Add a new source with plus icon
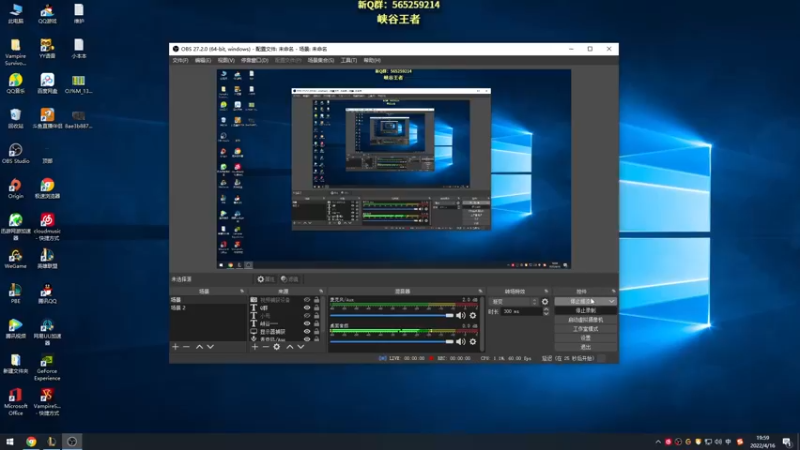The width and height of the screenshot is (800, 450). tap(255, 347)
